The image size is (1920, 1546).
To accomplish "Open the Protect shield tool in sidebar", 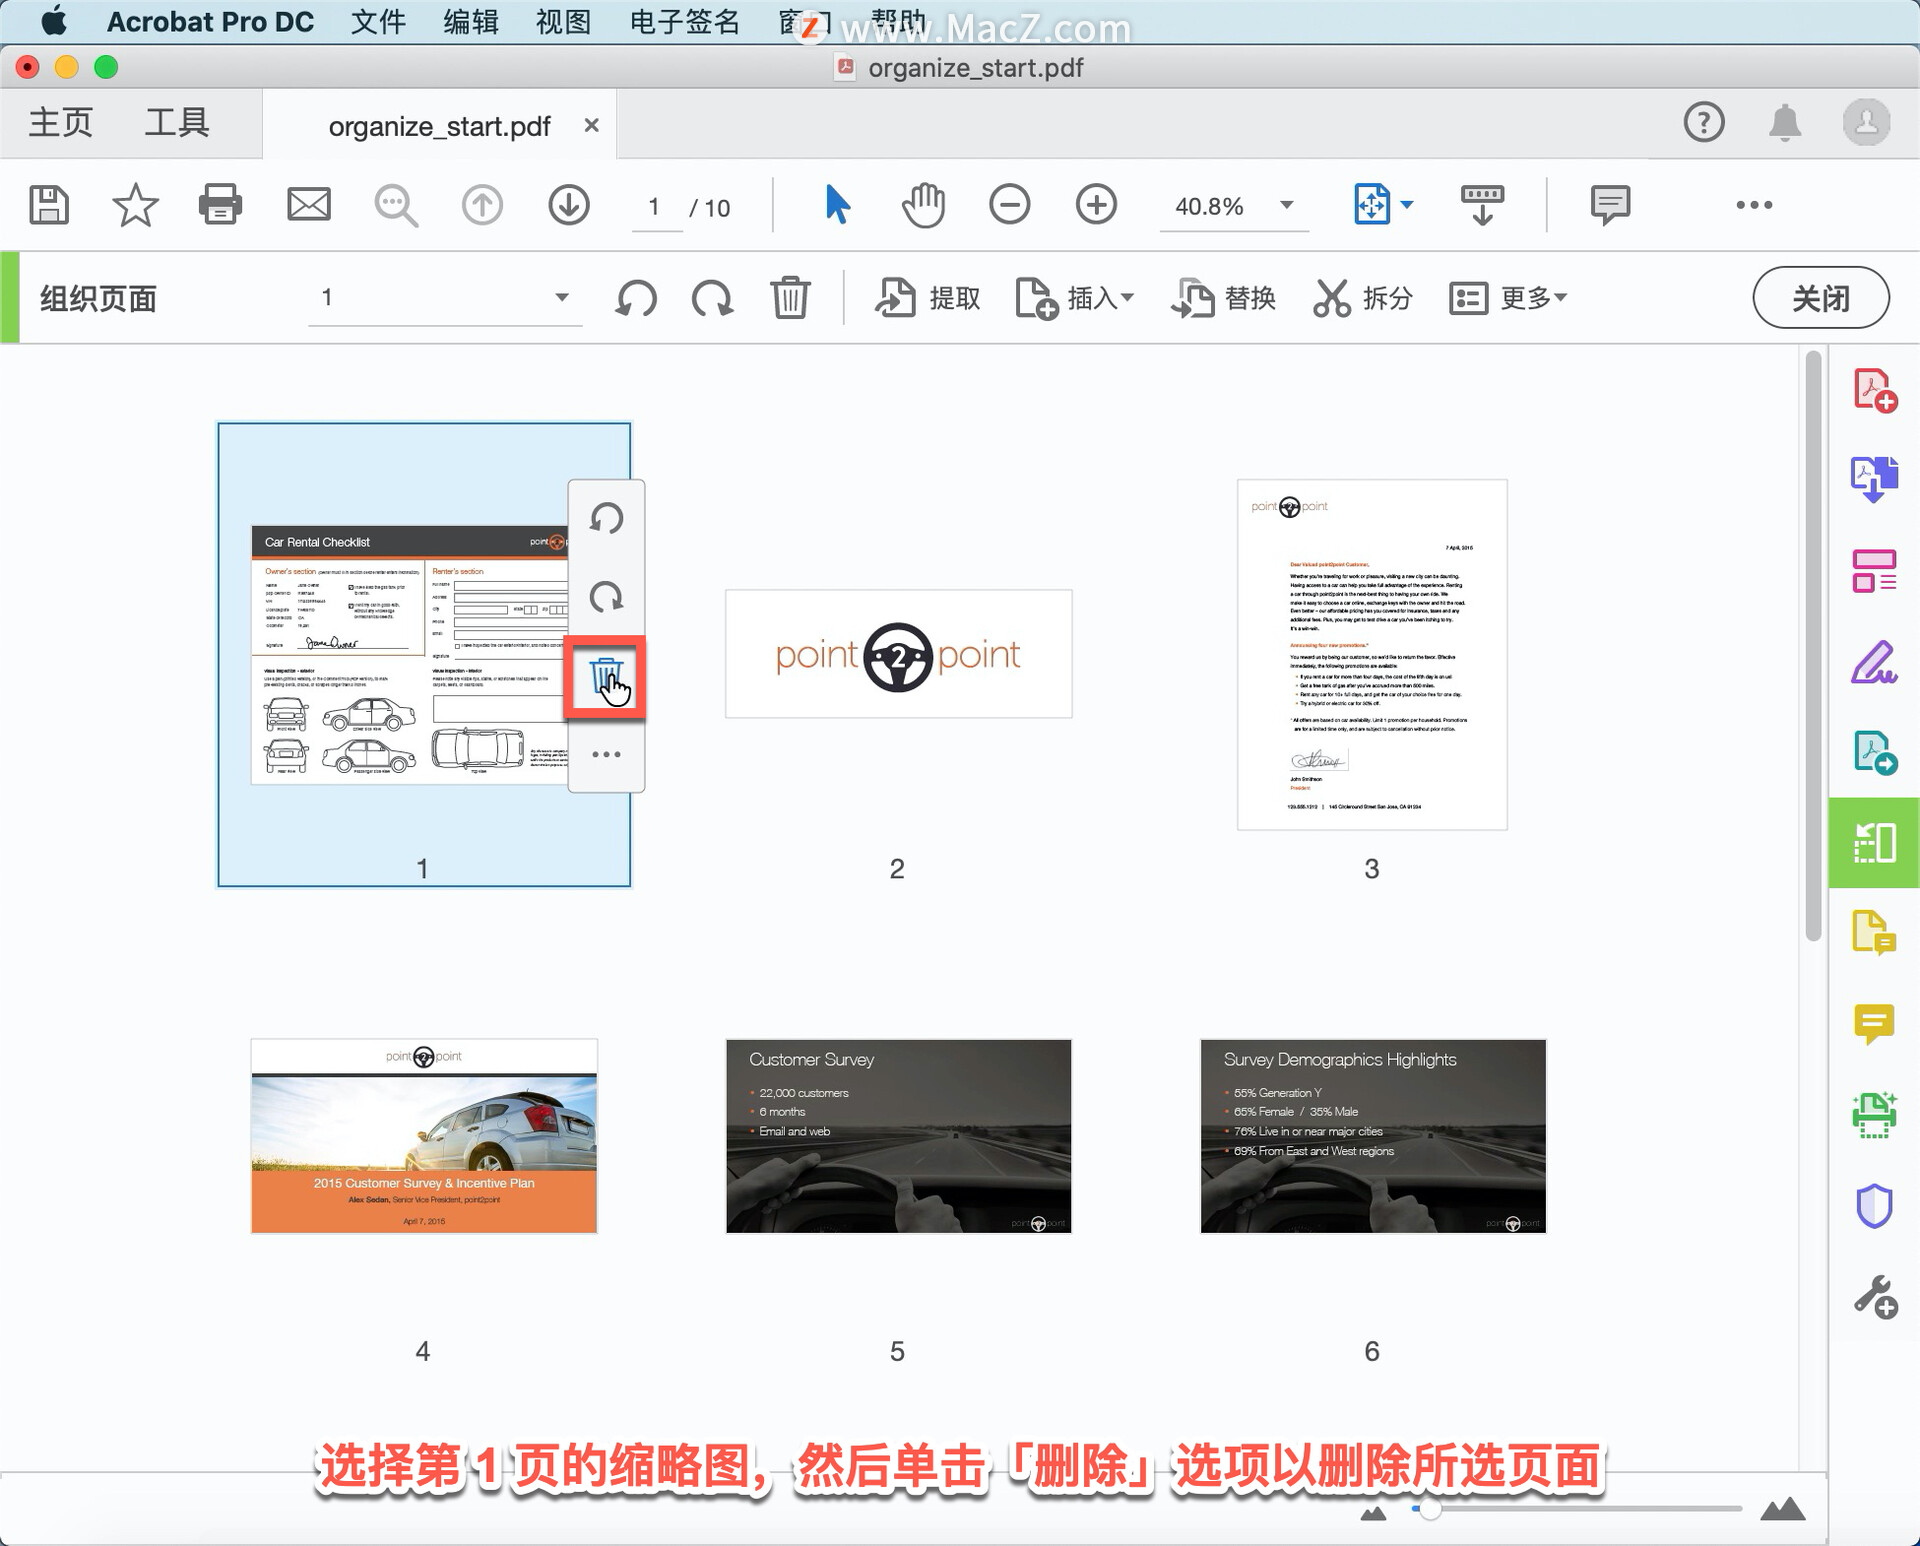I will (1874, 1206).
